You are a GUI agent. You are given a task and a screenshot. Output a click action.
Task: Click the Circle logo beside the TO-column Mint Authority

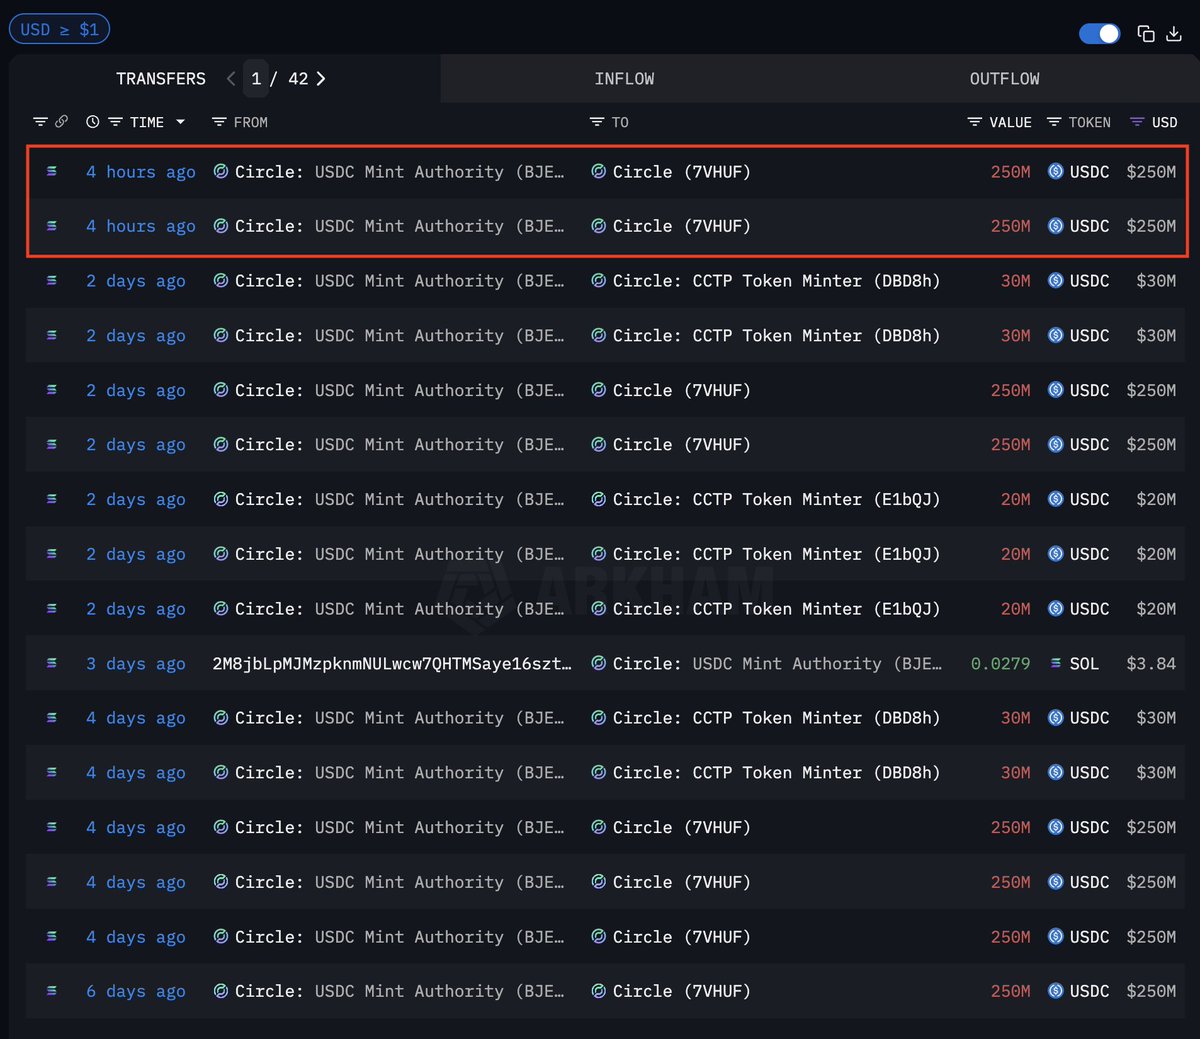(598, 663)
